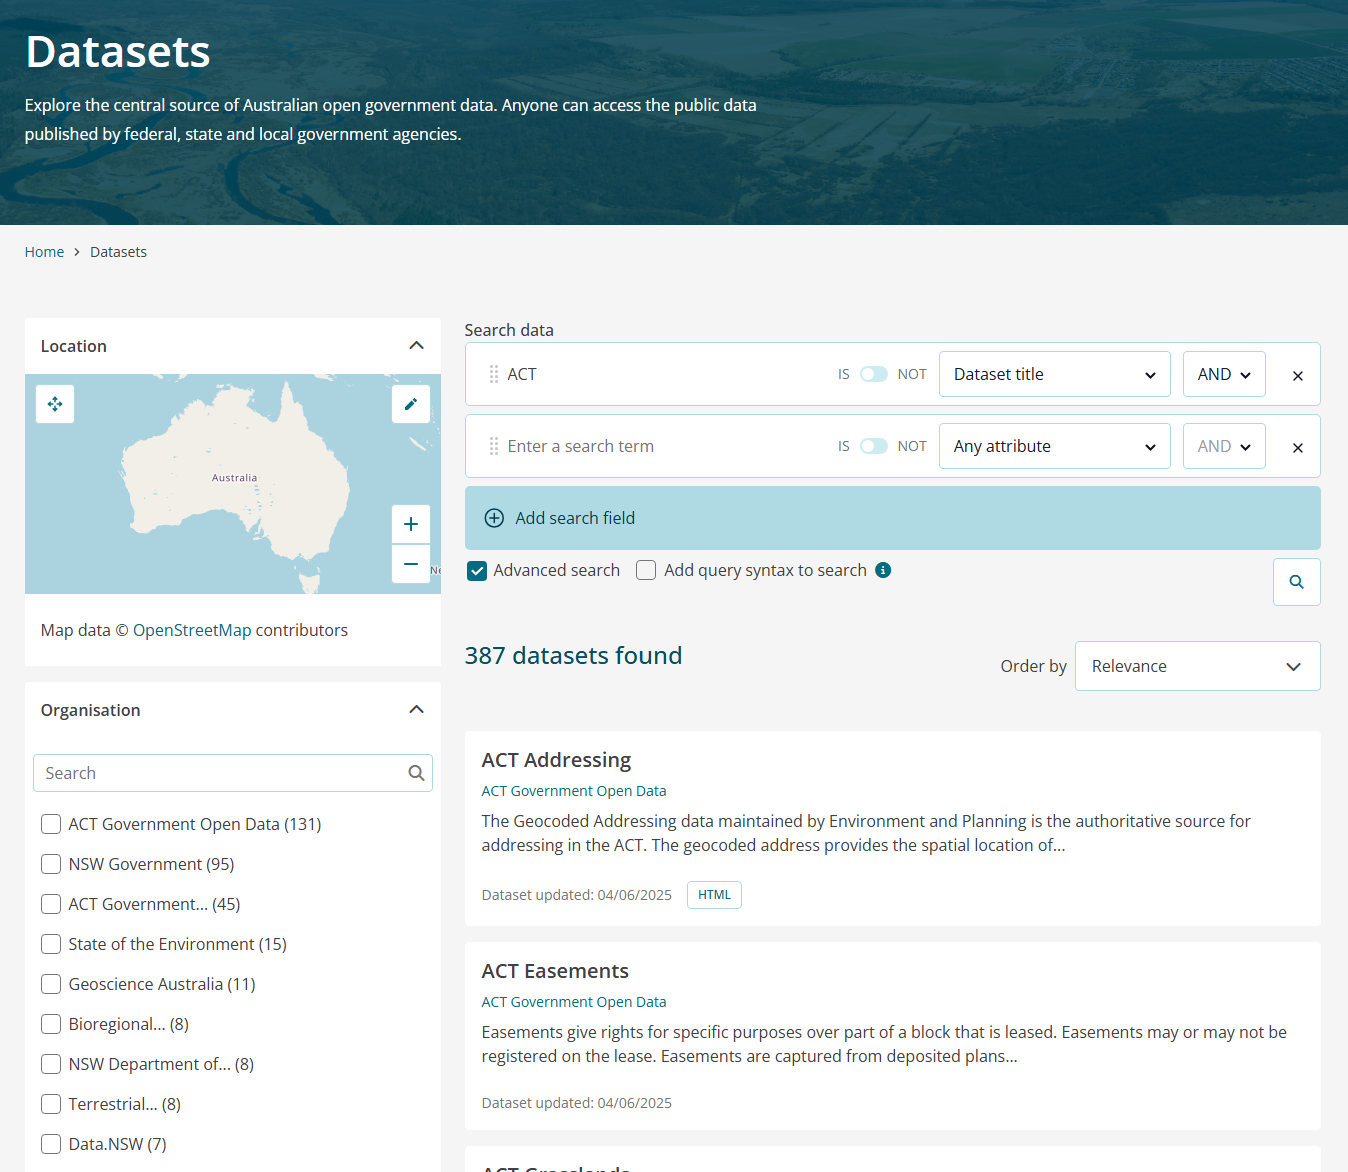Uncheck the Advanced search checkbox

[477, 571]
